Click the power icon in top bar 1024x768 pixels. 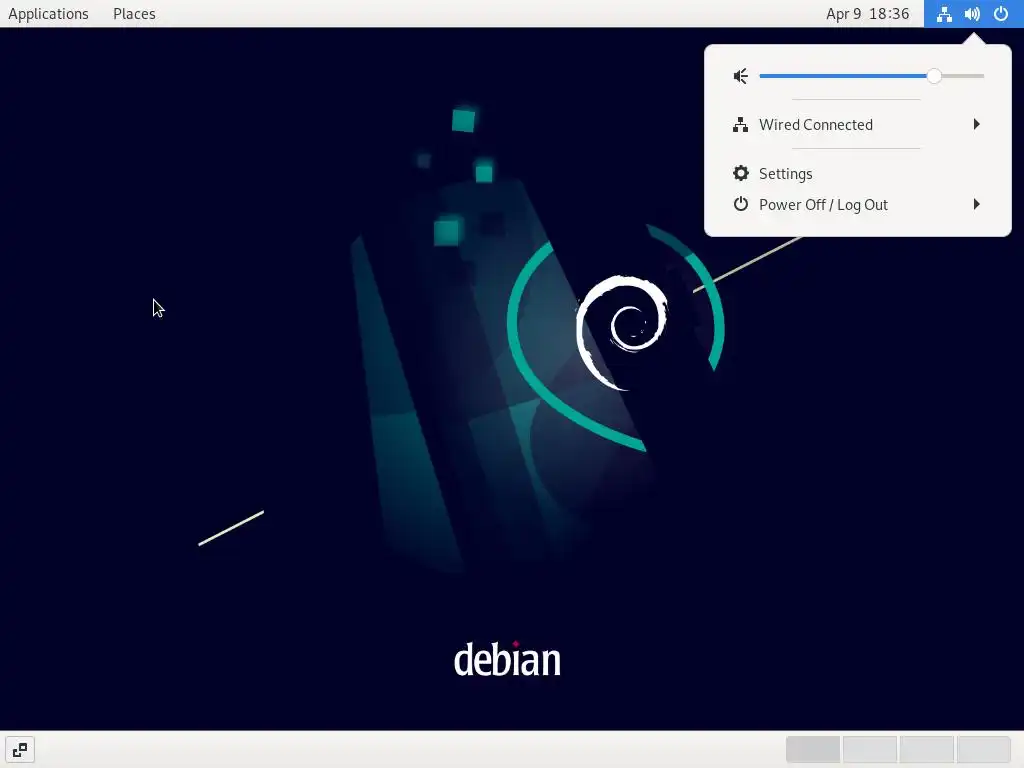[1000, 14]
